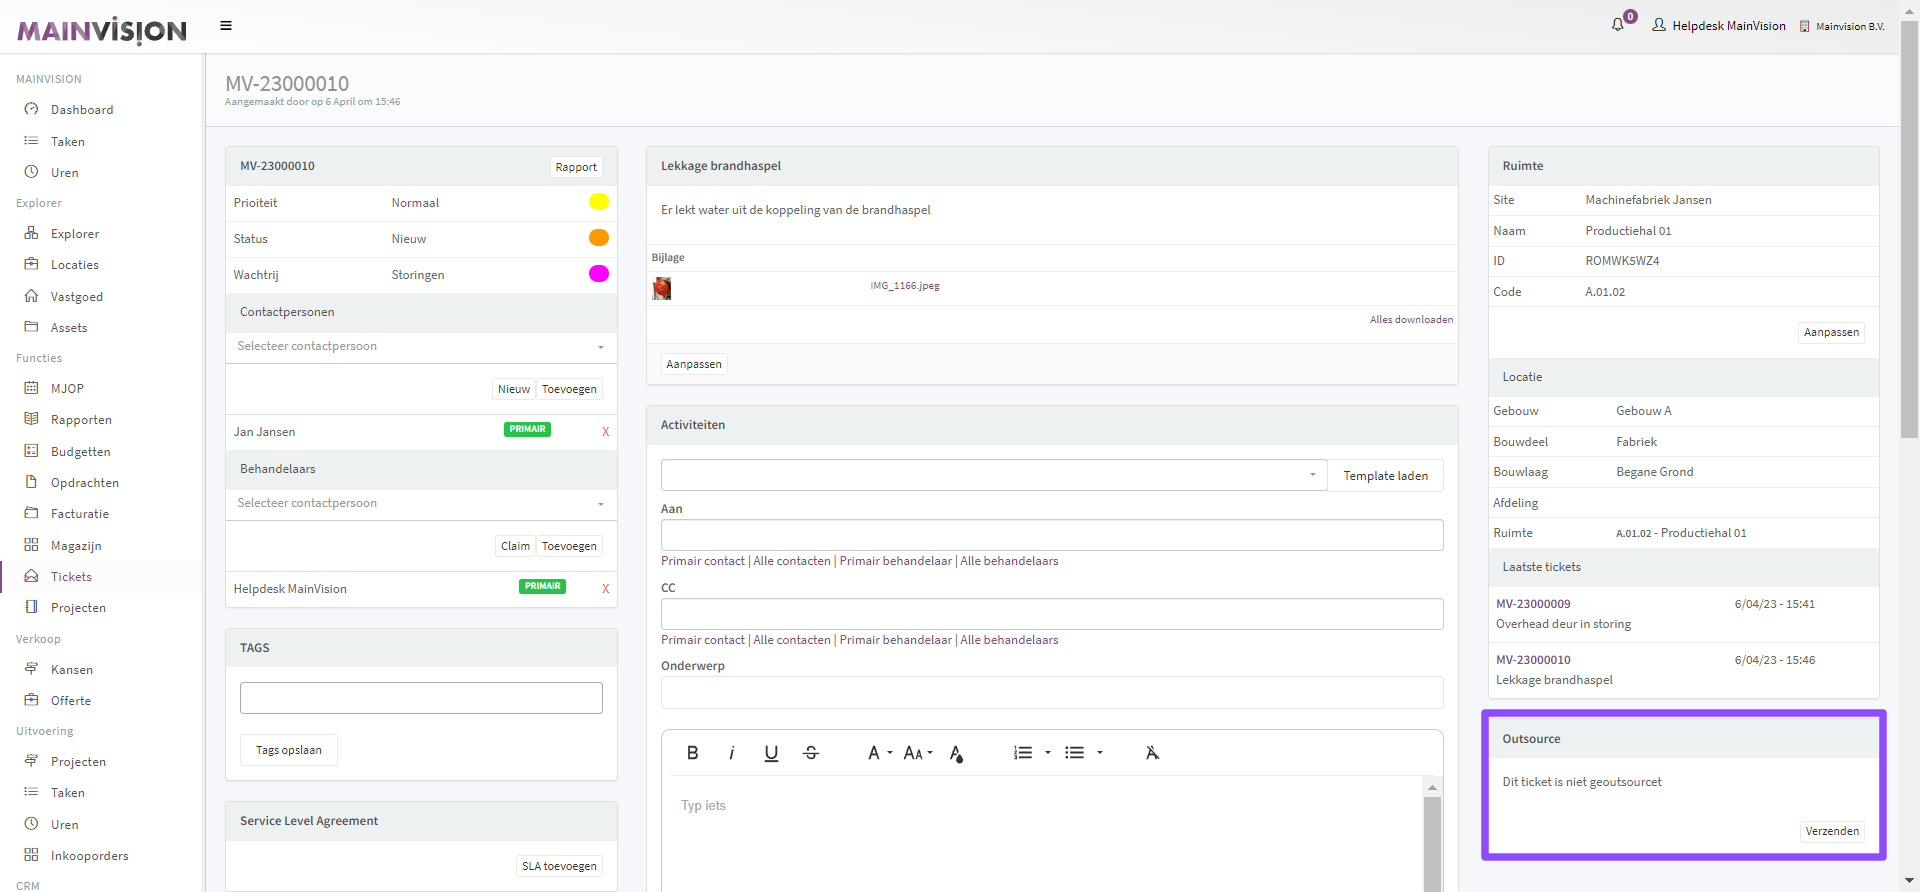1920x892 pixels.
Task: Open the Behandelaars select dropdown
Action: [x=421, y=504]
